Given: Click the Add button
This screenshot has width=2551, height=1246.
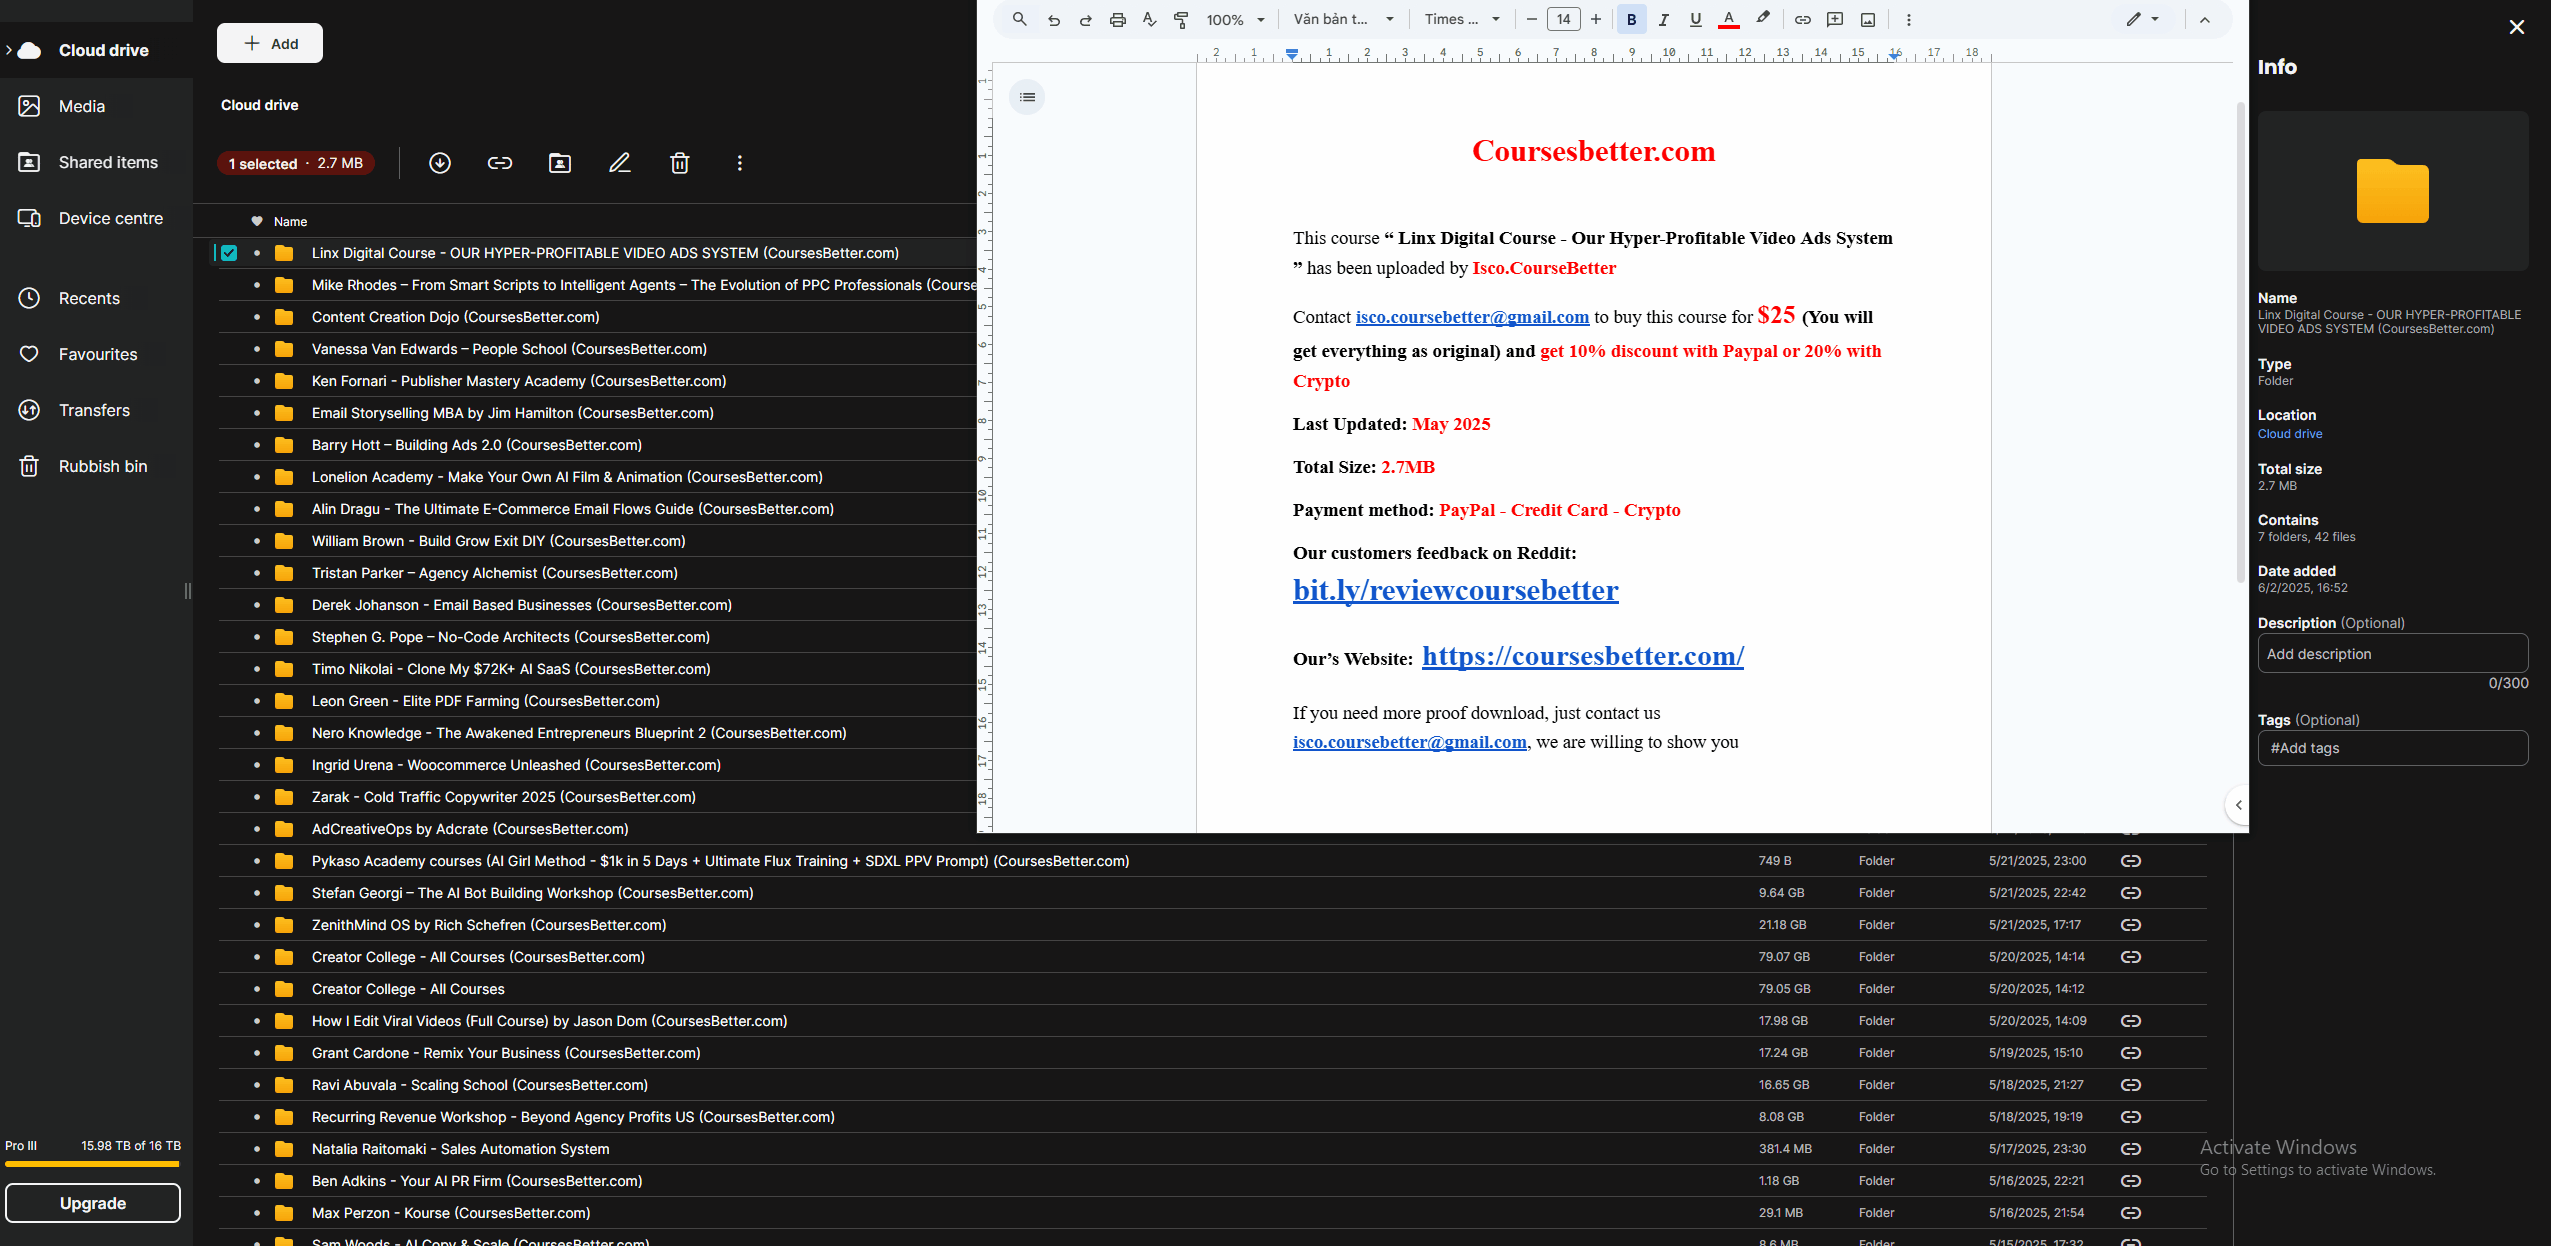Looking at the screenshot, I should pos(270,43).
